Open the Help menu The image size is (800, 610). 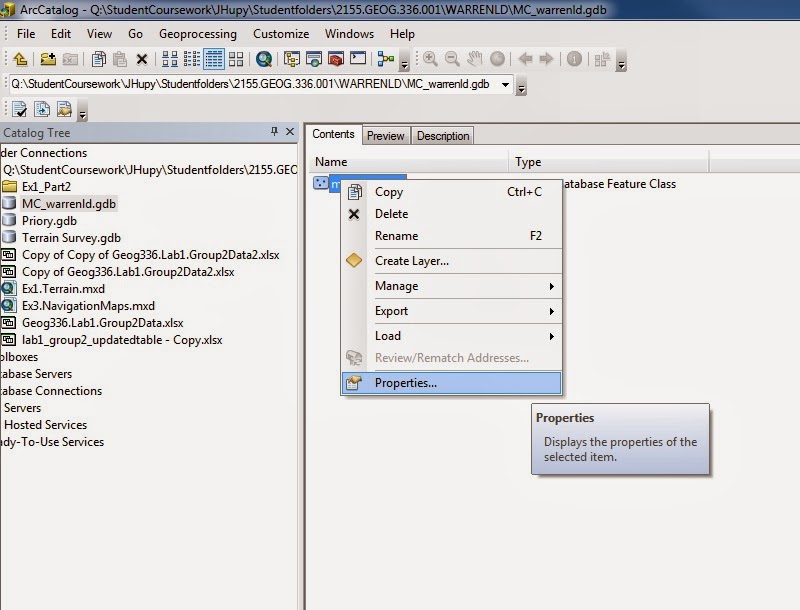coord(402,34)
